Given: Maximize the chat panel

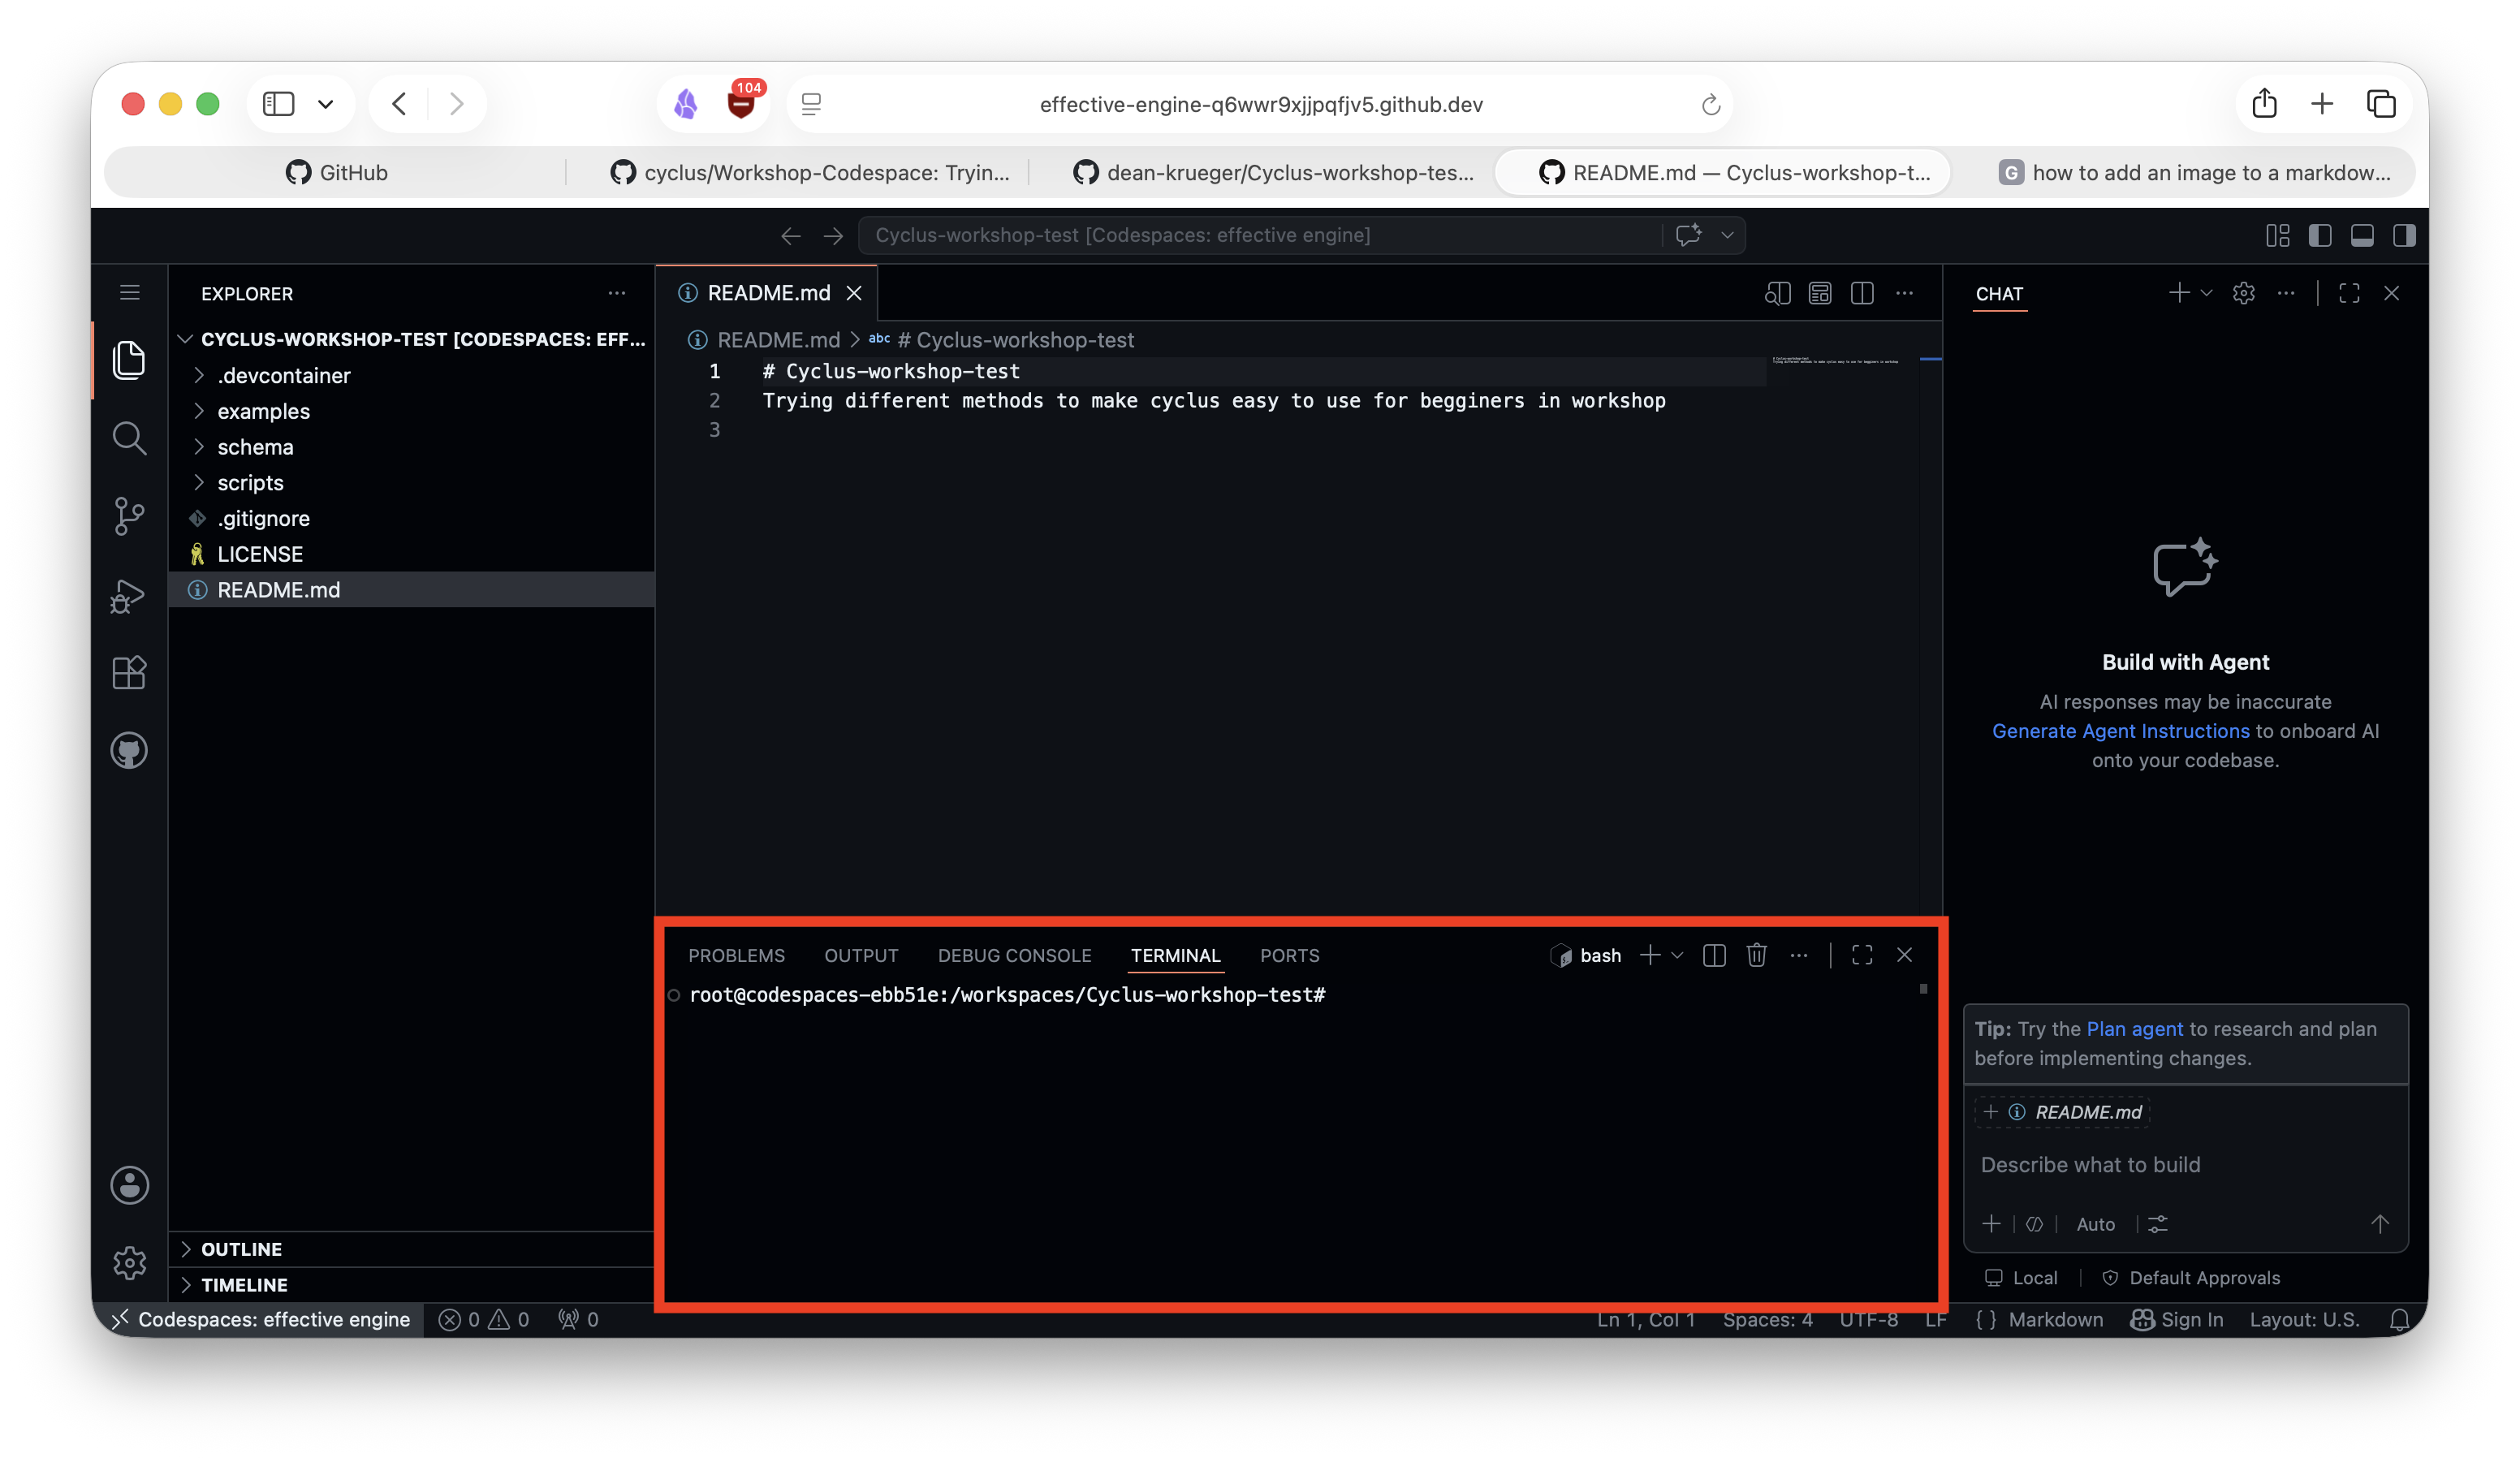Looking at the screenshot, I should (x=2349, y=293).
